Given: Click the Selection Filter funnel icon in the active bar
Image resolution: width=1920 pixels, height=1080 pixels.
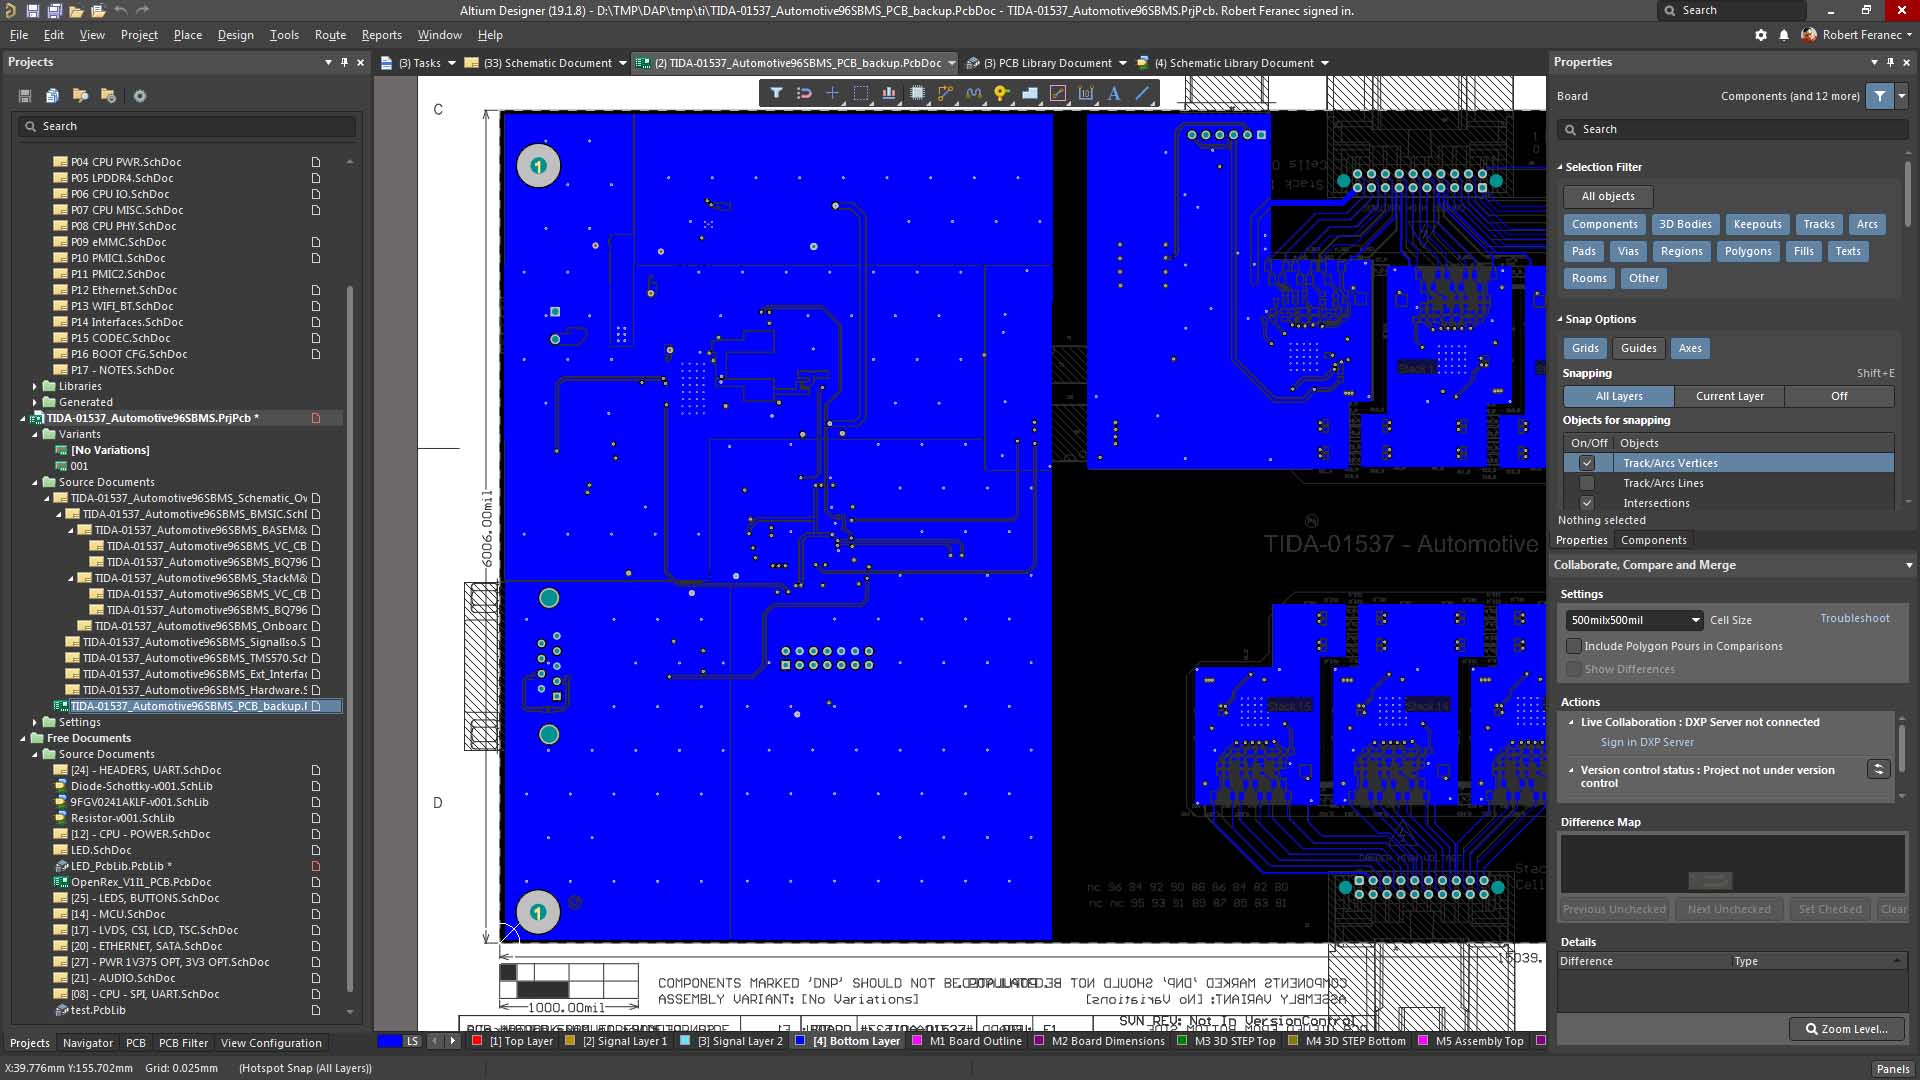Looking at the screenshot, I should click(776, 93).
